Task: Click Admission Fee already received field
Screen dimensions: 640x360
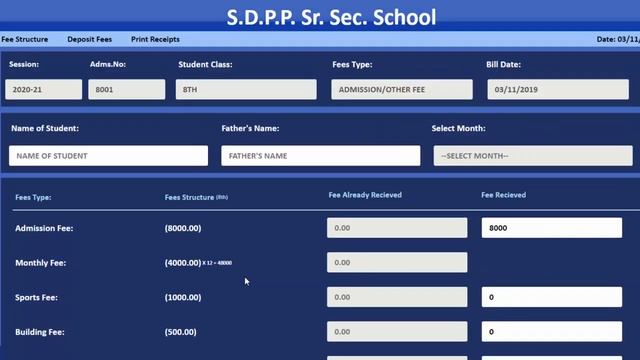Action: (397, 228)
